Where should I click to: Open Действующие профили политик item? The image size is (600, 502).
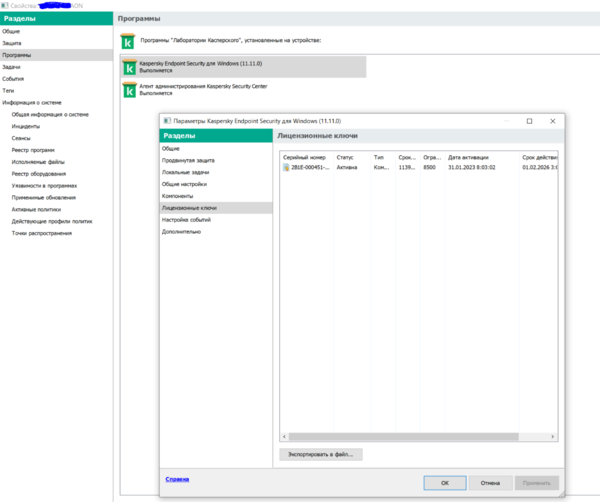point(52,221)
